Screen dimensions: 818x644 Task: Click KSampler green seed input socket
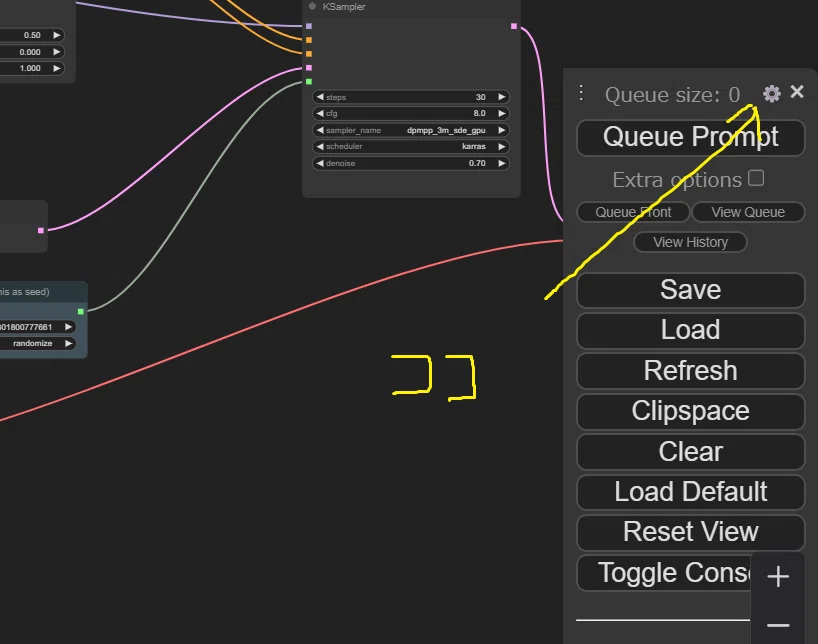point(309,81)
